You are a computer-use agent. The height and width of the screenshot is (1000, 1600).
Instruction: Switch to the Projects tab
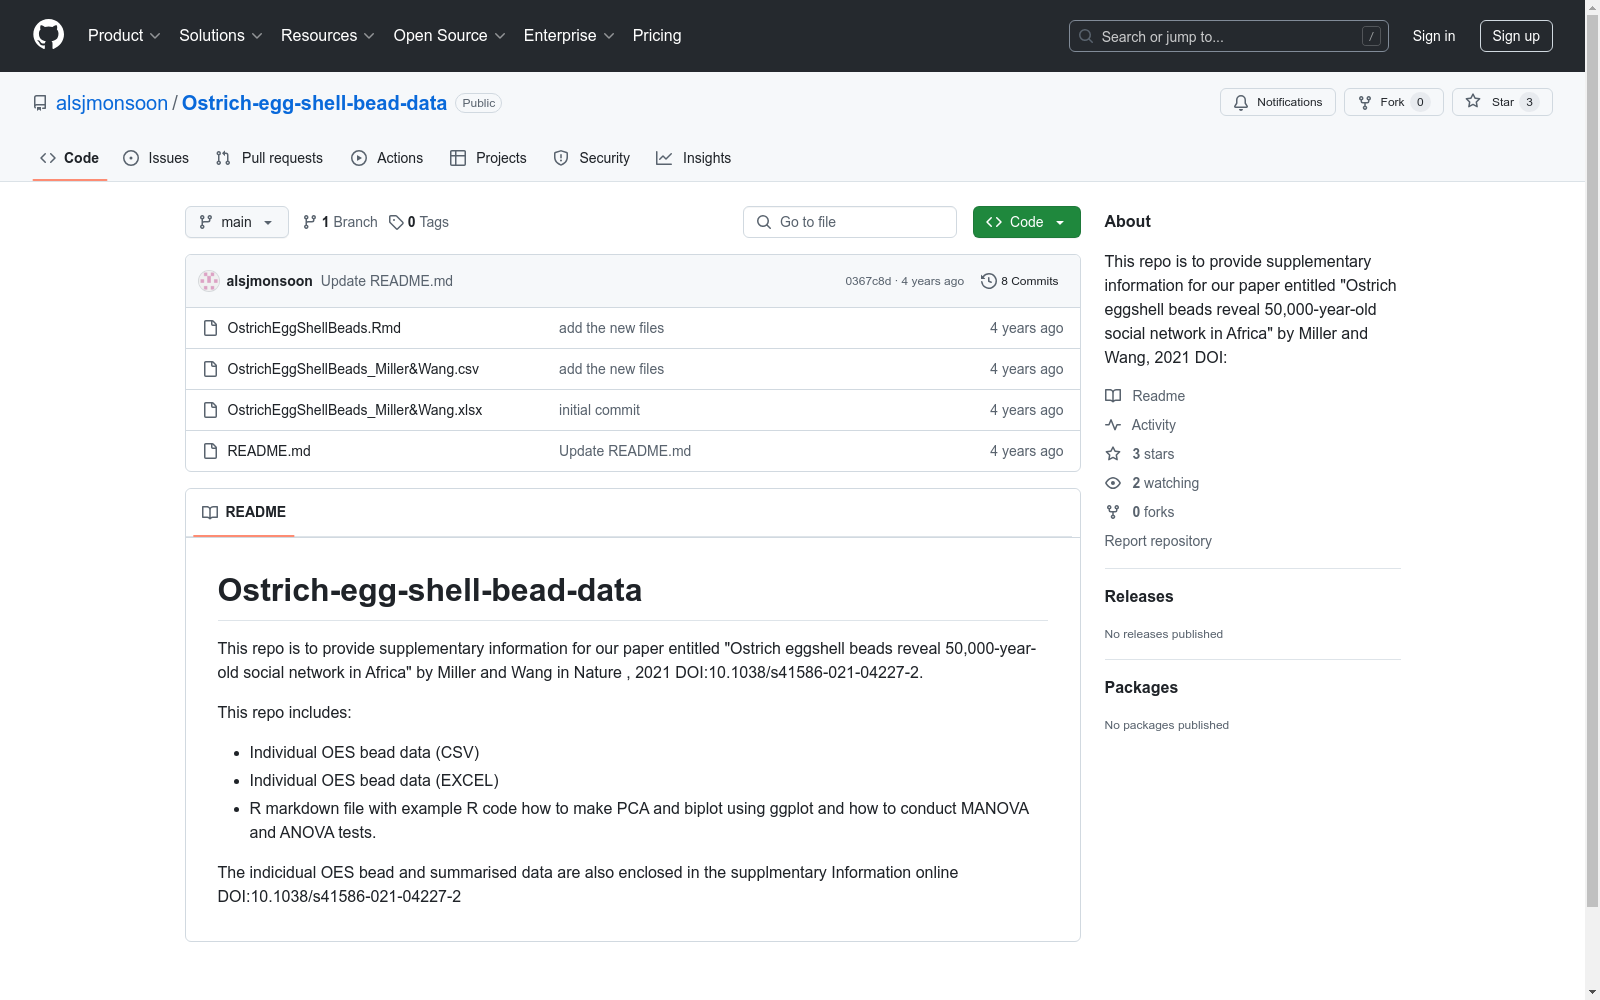(488, 158)
